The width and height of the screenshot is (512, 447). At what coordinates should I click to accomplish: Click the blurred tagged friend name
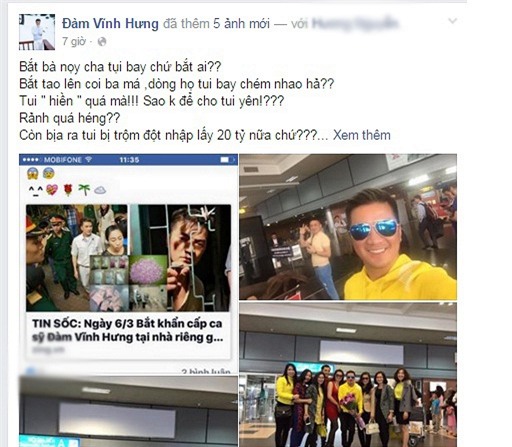(x=355, y=24)
